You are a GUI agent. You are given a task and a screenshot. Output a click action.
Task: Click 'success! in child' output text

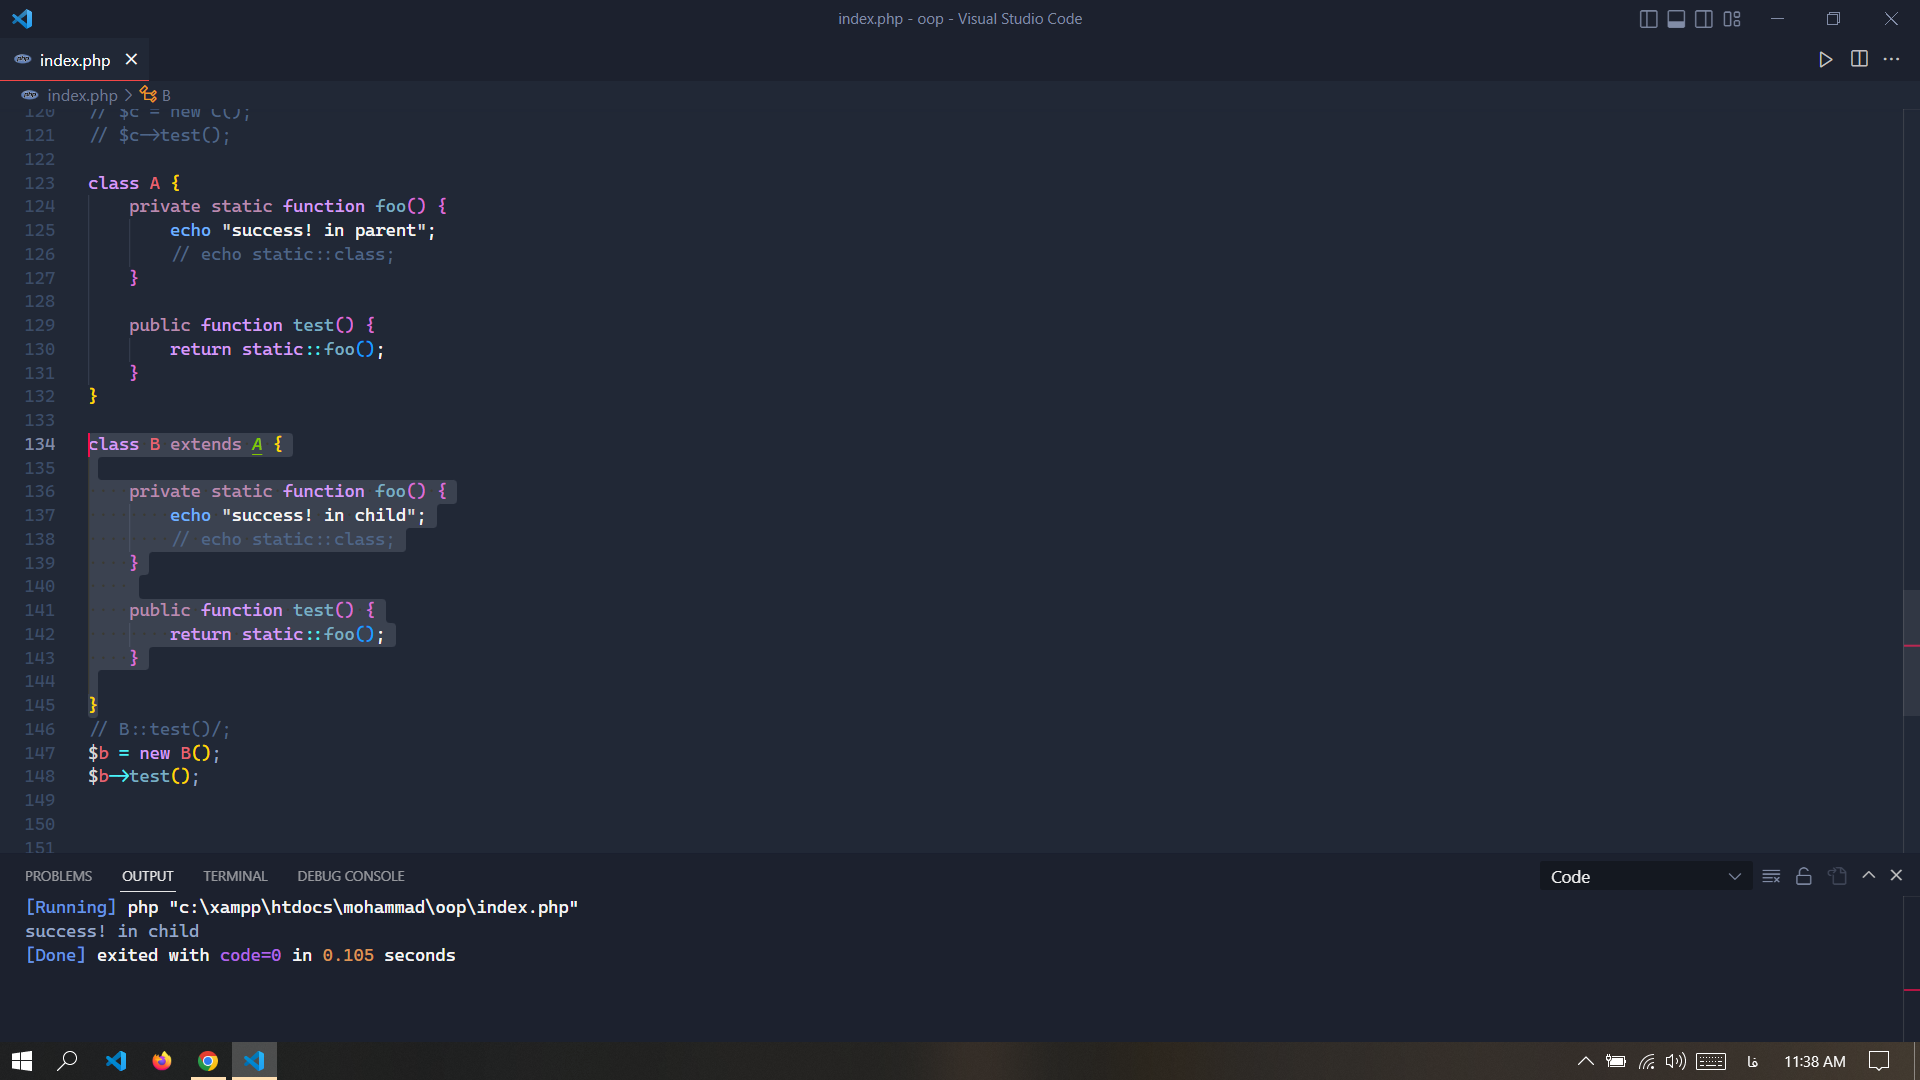coord(112,931)
